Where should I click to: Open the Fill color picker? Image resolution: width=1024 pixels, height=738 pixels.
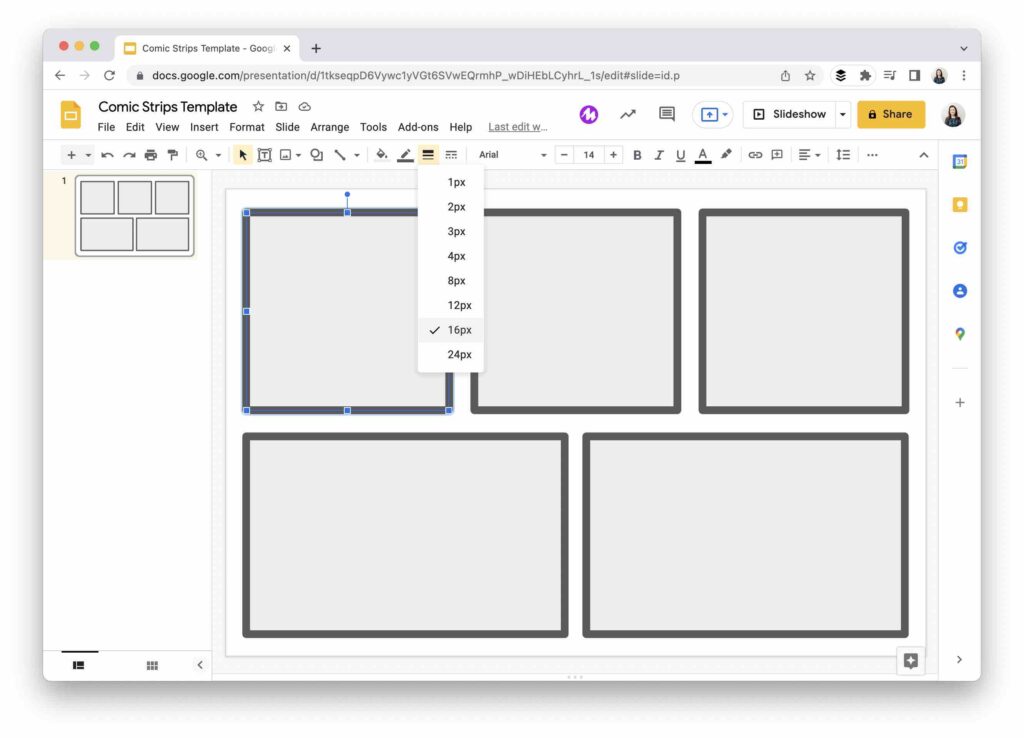coord(381,155)
